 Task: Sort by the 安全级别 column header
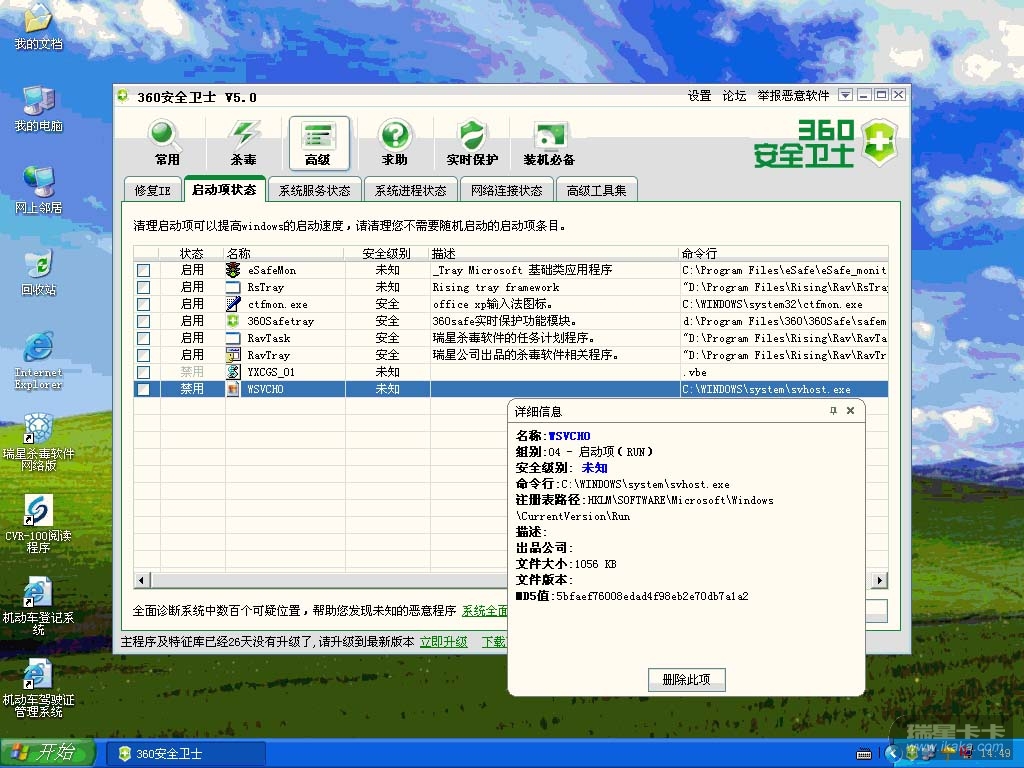(387, 253)
